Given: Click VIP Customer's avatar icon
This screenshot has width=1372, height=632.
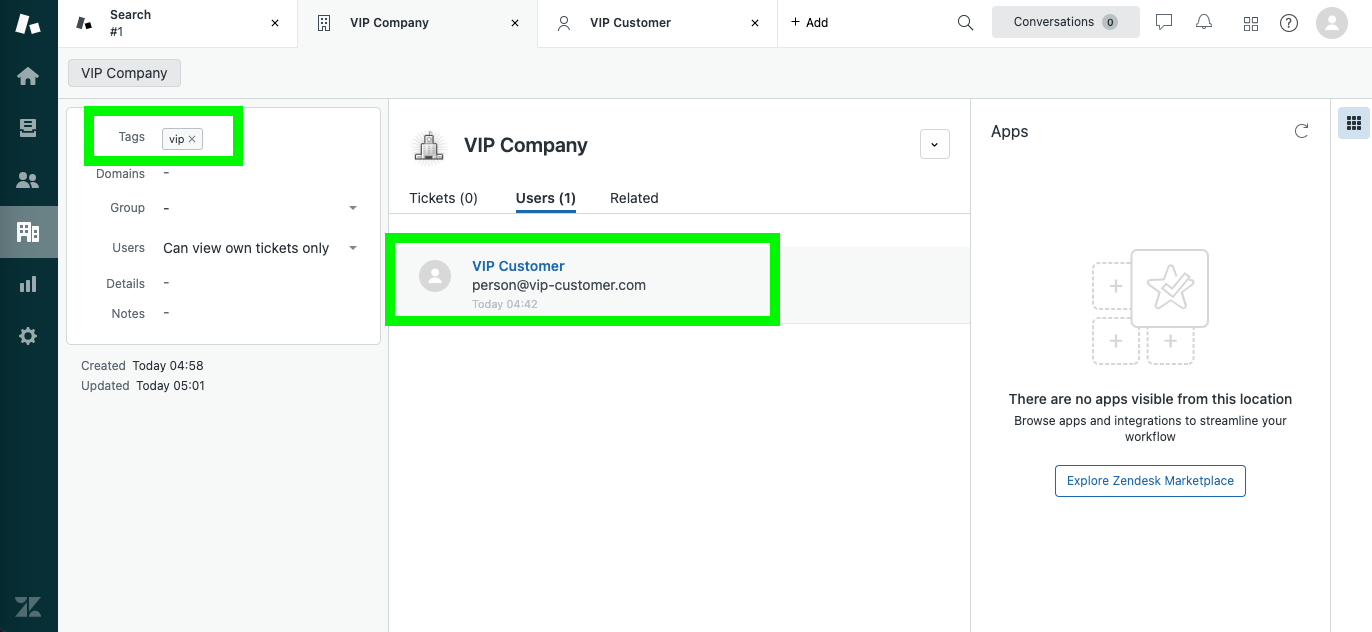Looking at the screenshot, I should (x=434, y=276).
